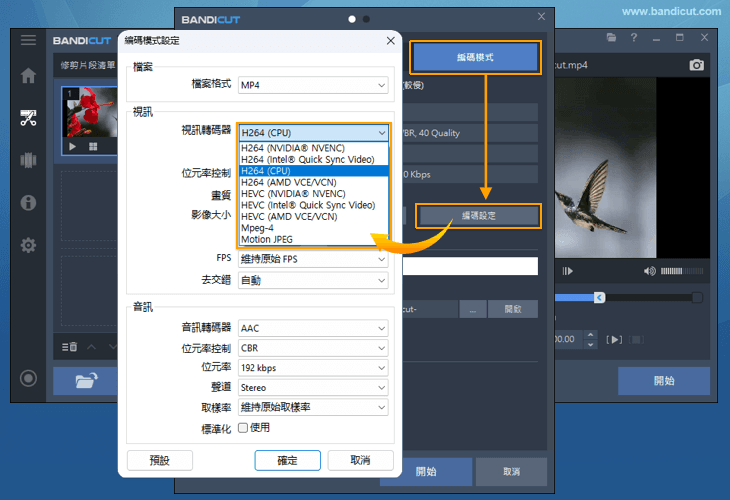Click the browse ... button

473,309
